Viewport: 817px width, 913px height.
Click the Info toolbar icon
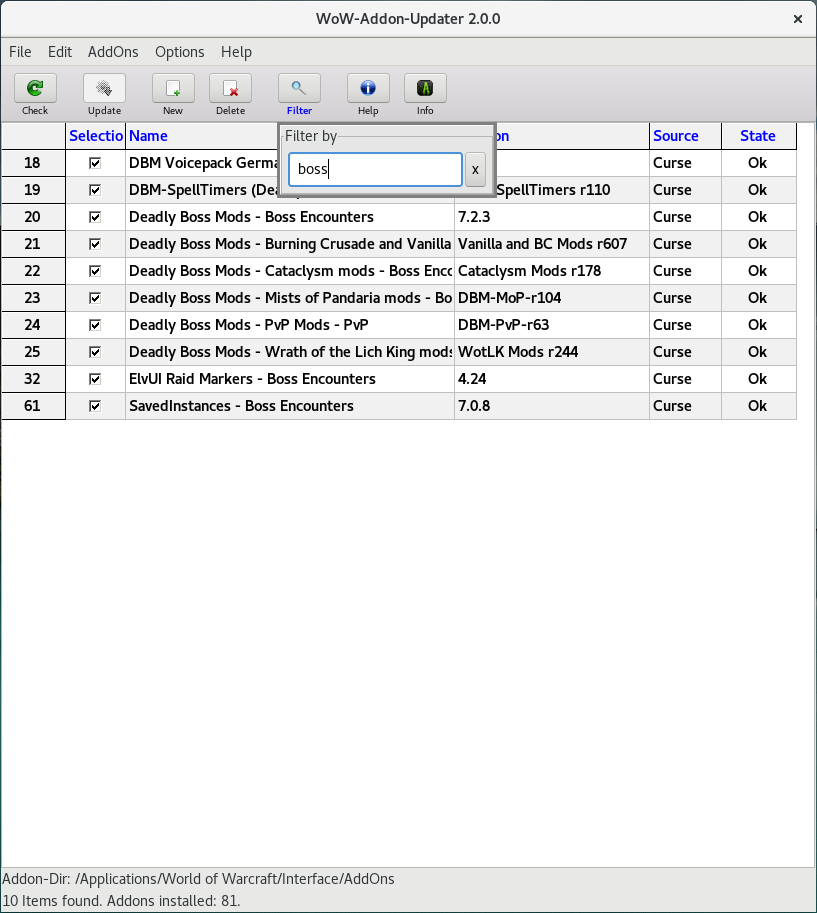425,89
